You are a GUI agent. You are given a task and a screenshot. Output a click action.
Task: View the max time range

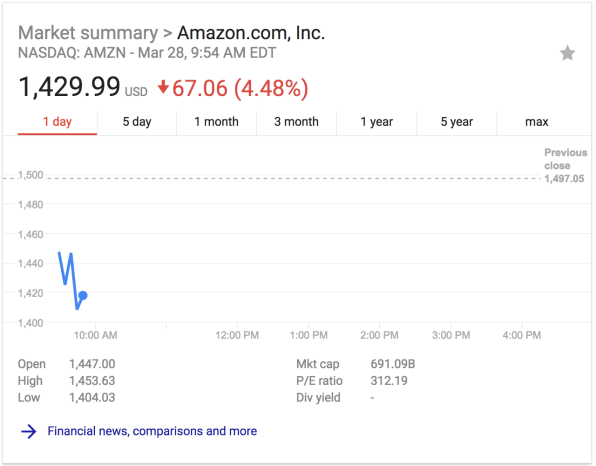click(x=536, y=122)
